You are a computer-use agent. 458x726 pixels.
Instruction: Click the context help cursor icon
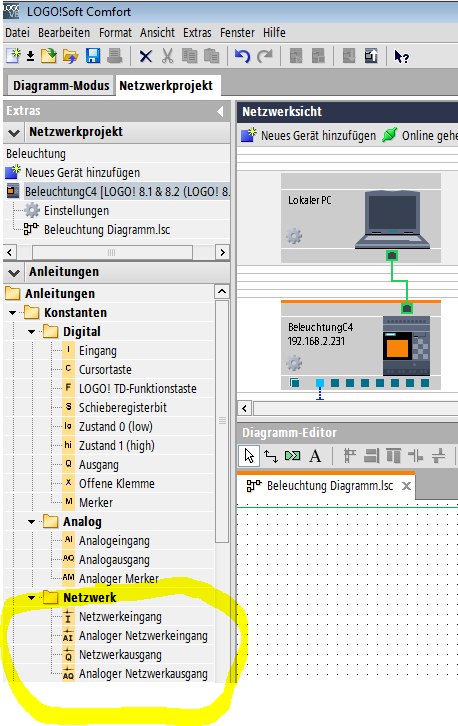[x=401, y=56]
